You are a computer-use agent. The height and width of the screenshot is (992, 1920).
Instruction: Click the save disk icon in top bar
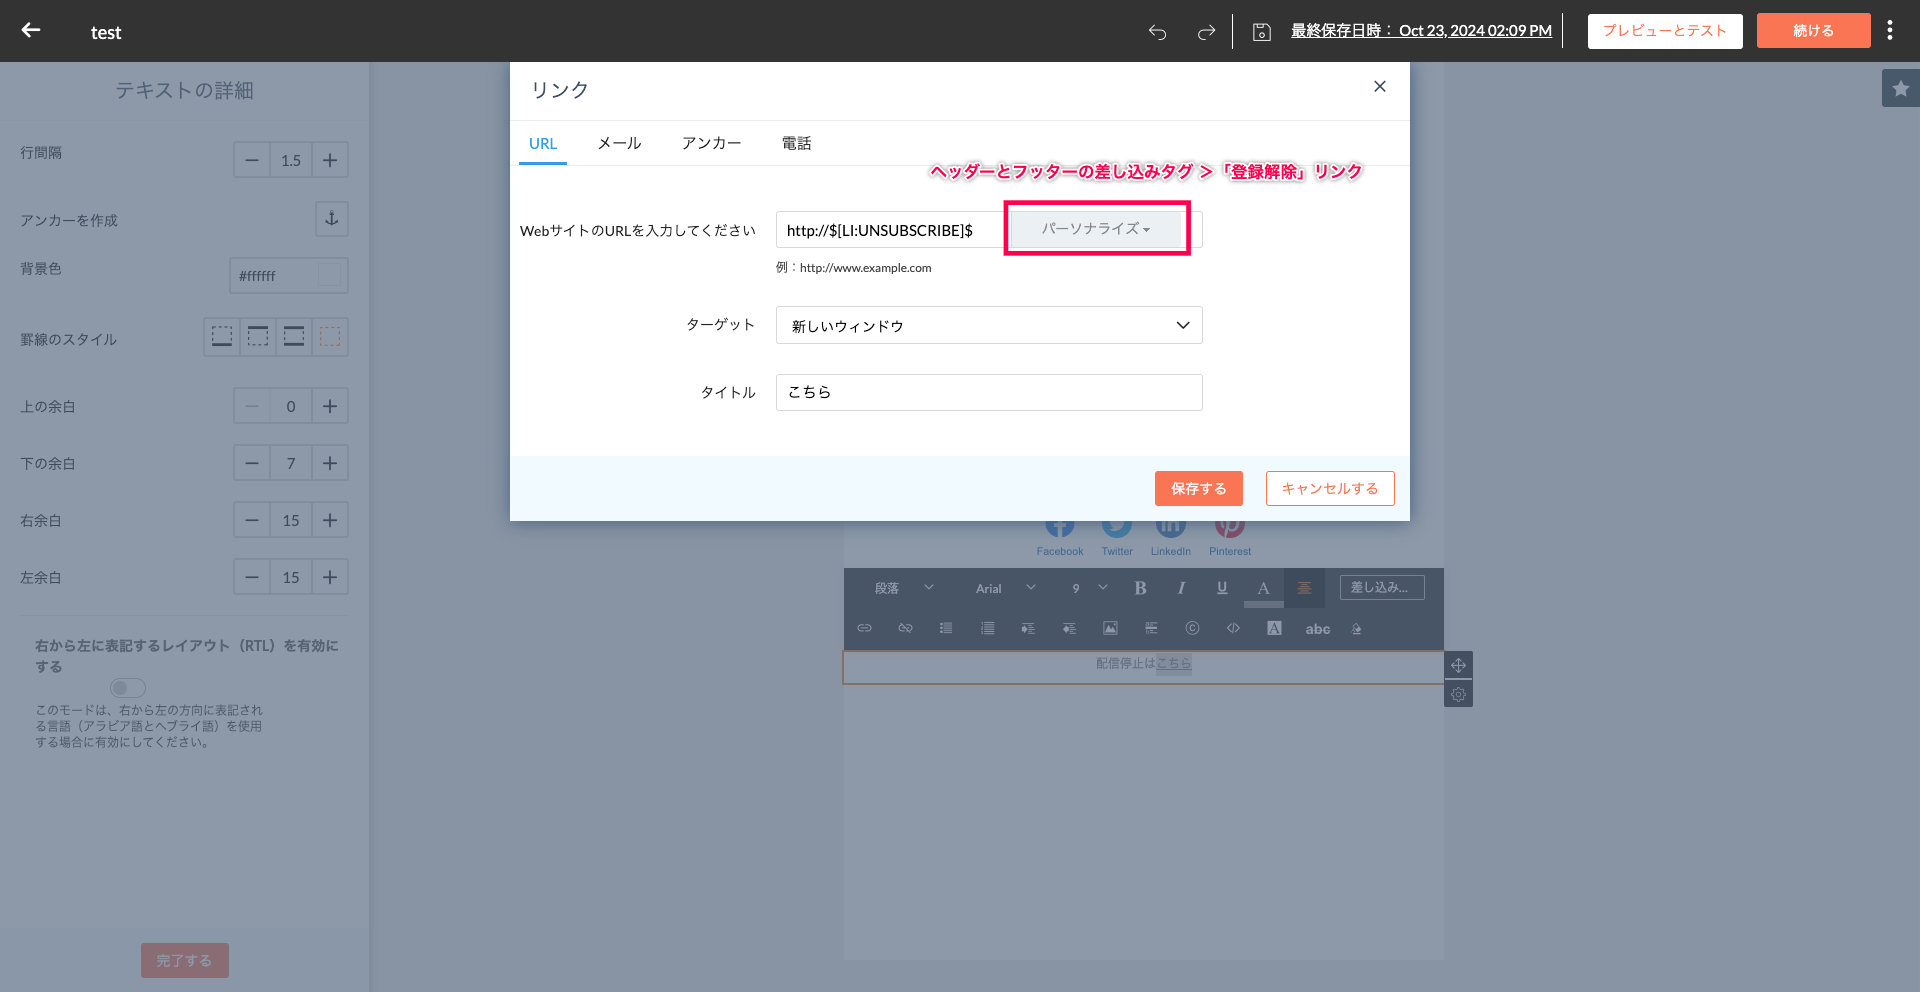tap(1262, 32)
